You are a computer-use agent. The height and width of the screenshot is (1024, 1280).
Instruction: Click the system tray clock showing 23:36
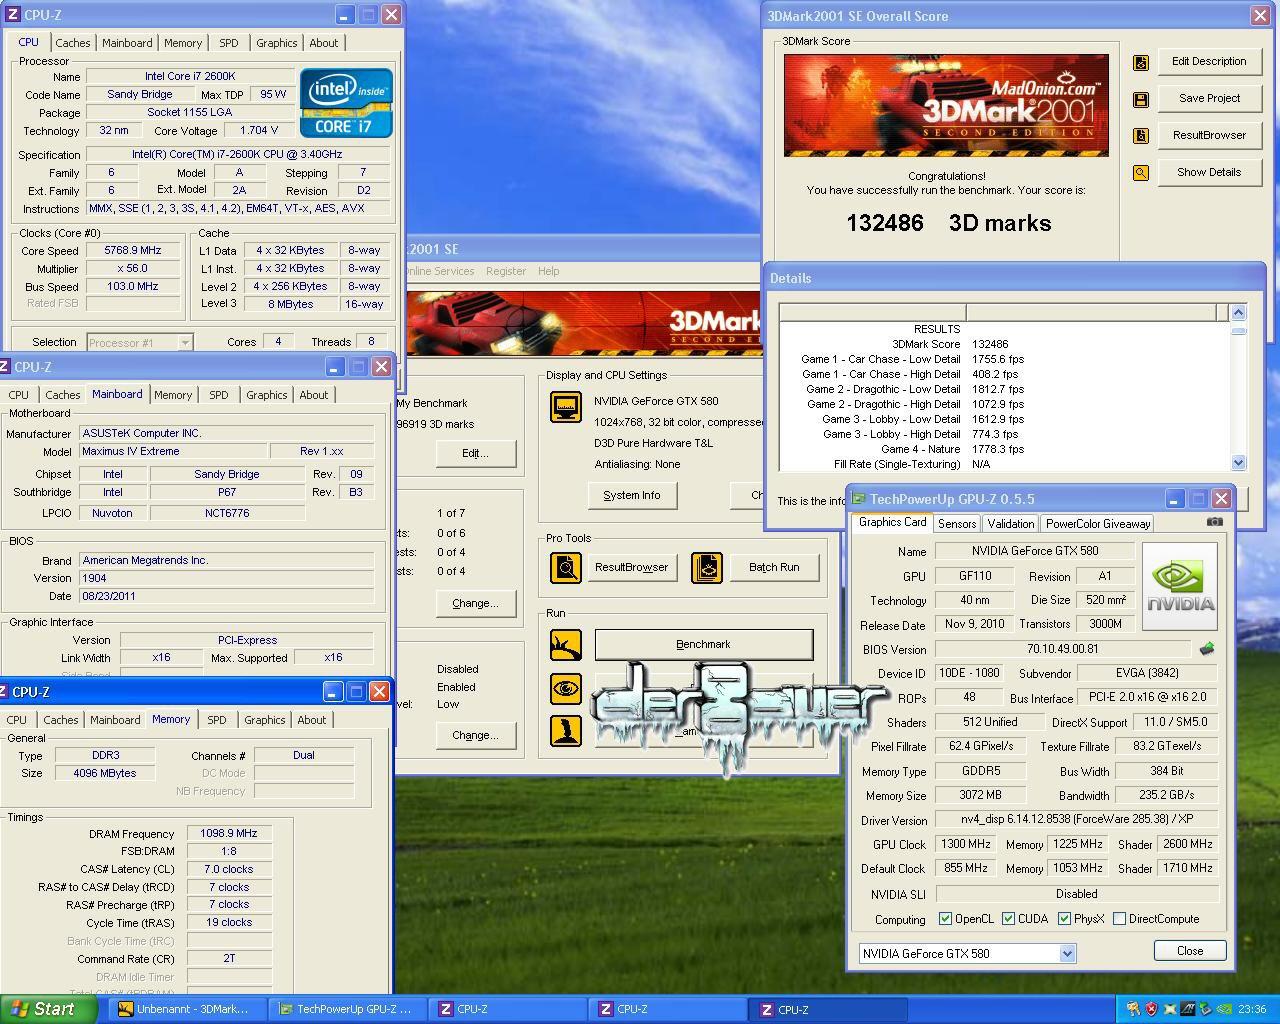[1252, 1009]
